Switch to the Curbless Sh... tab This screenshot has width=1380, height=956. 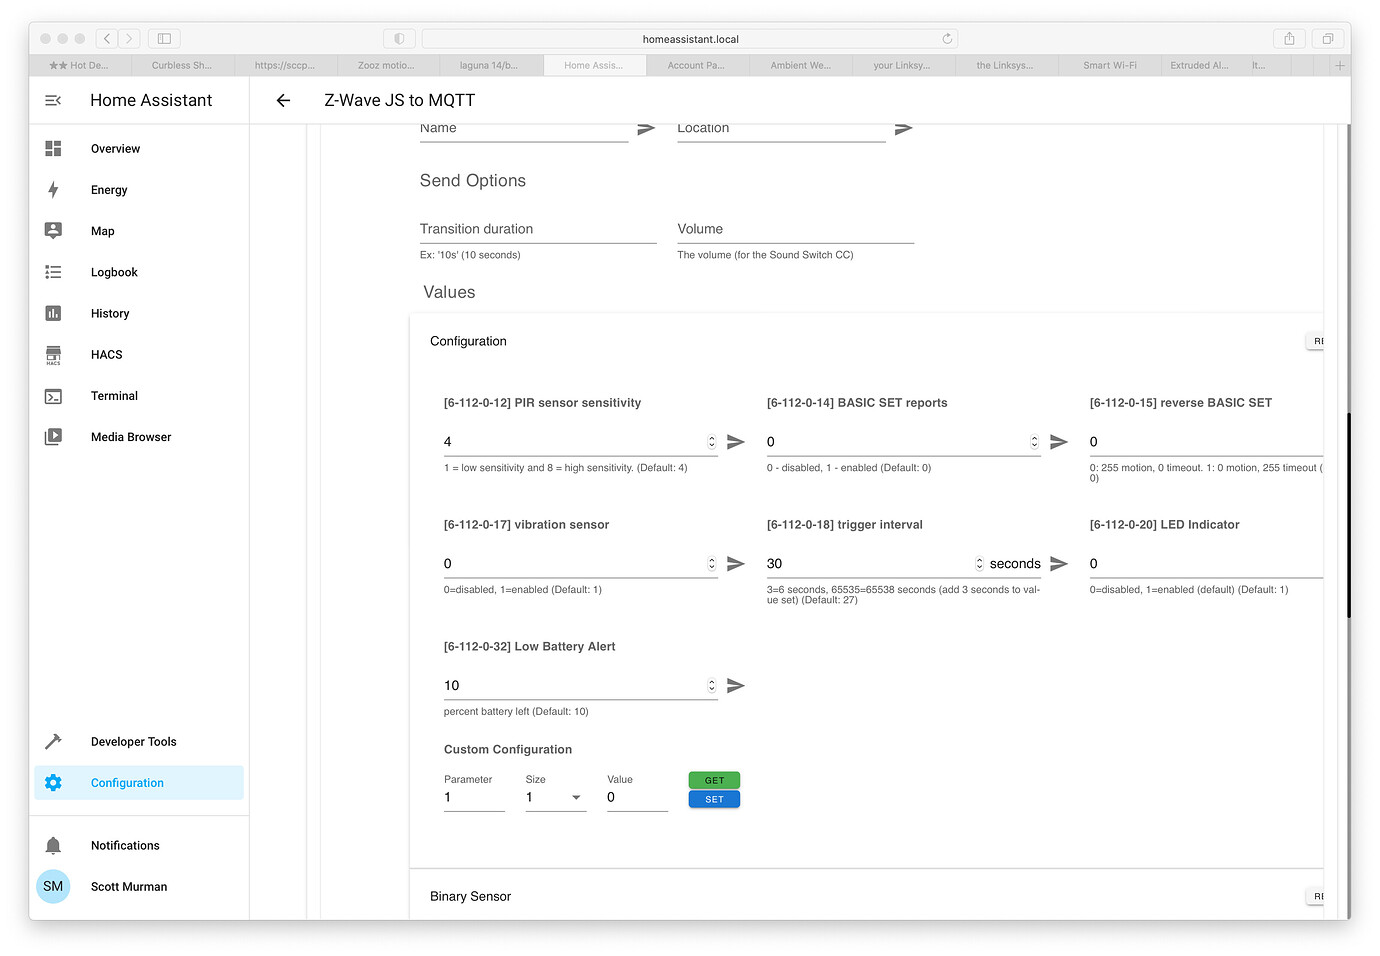point(182,65)
